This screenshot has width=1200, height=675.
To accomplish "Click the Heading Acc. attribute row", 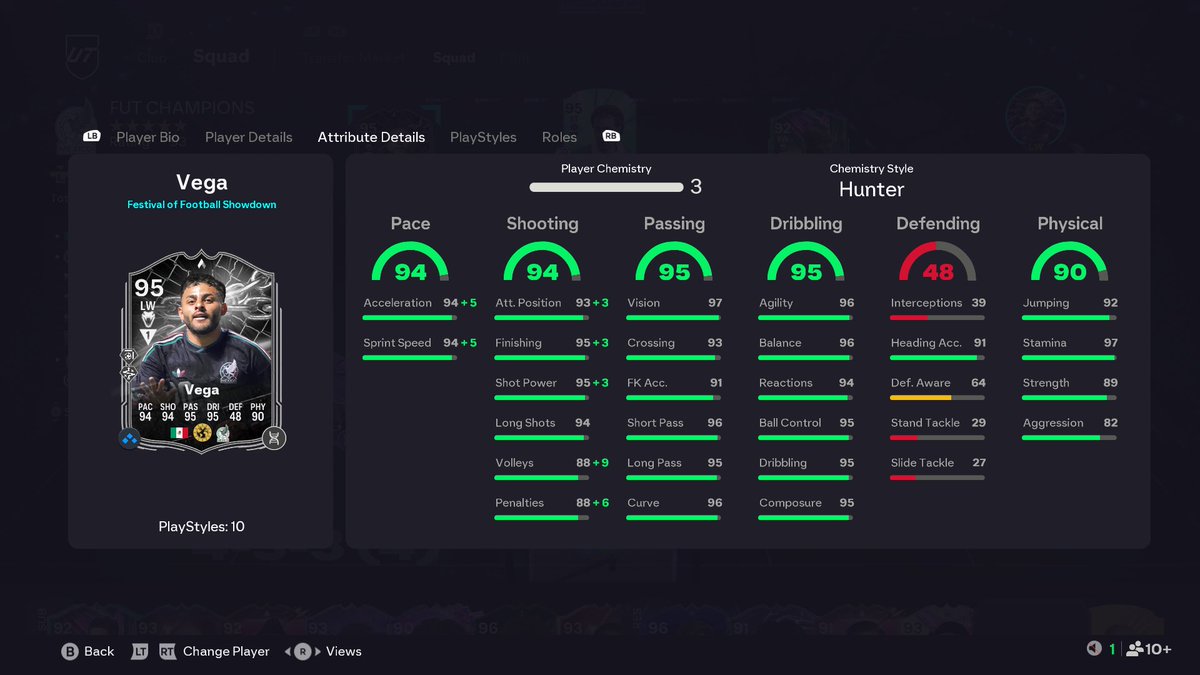I will (938, 347).
